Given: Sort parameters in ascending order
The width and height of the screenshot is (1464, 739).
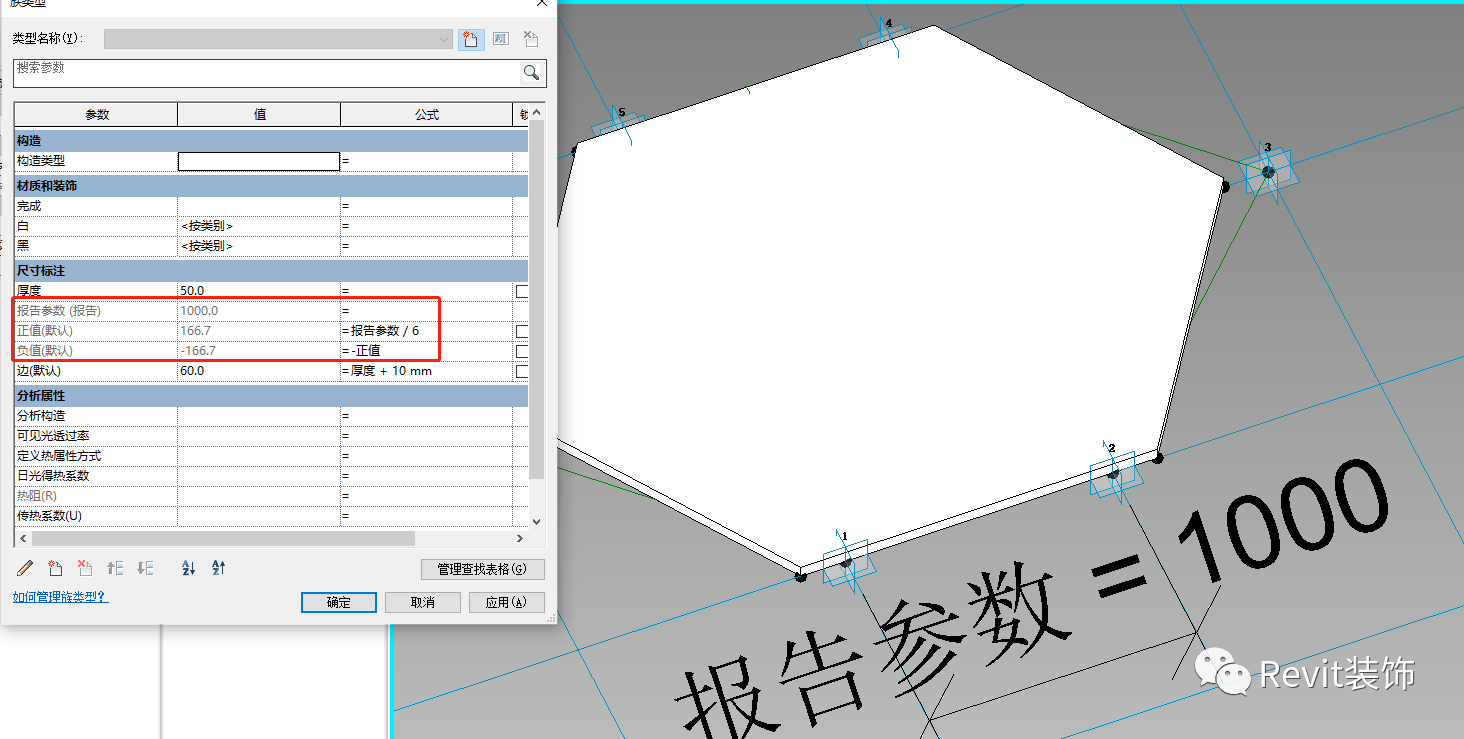Looking at the screenshot, I should point(189,568).
